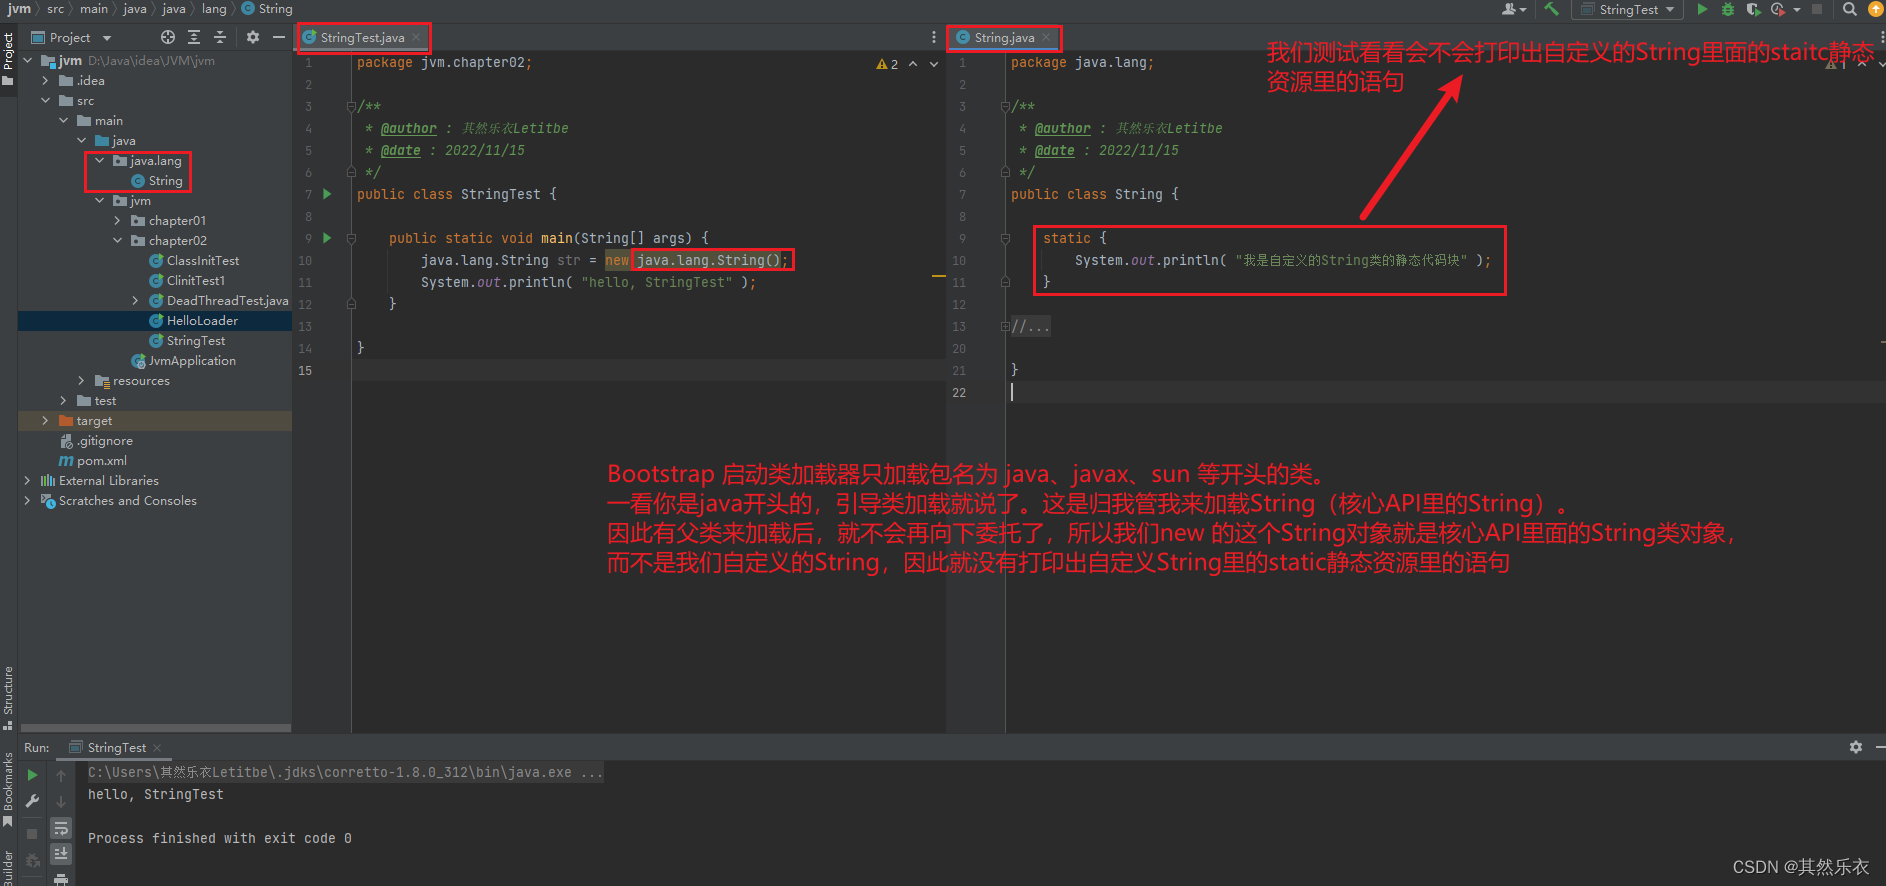Close the StringTest Run tab
Viewport: 1886px width, 886px height.
pyautogui.click(x=157, y=748)
